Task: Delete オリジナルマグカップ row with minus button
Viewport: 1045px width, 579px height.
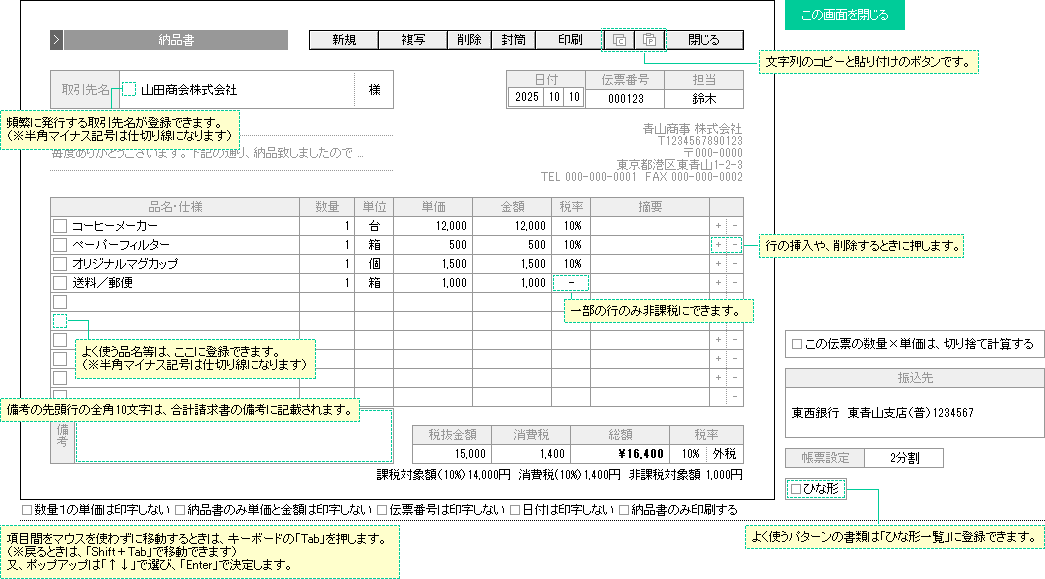Action: [734, 264]
